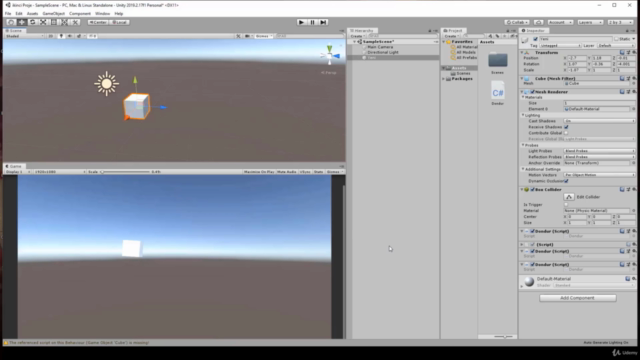The height and width of the screenshot is (360, 640).
Task: Toggle the Box Collider enabled checkbox
Action: point(532,190)
